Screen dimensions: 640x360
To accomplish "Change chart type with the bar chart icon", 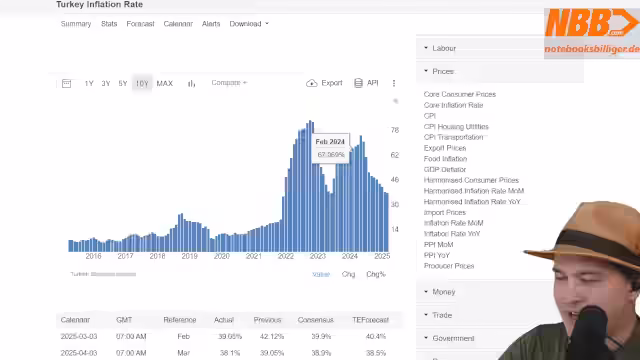I will pyautogui.click(x=191, y=83).
